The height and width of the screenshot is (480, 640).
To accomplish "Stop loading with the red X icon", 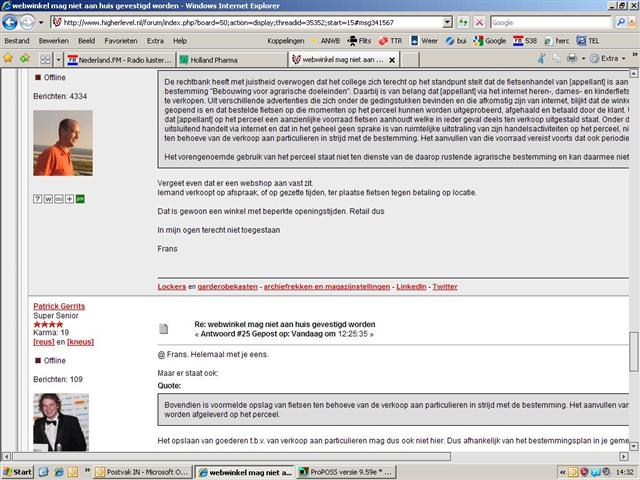I will click(480, 22).
